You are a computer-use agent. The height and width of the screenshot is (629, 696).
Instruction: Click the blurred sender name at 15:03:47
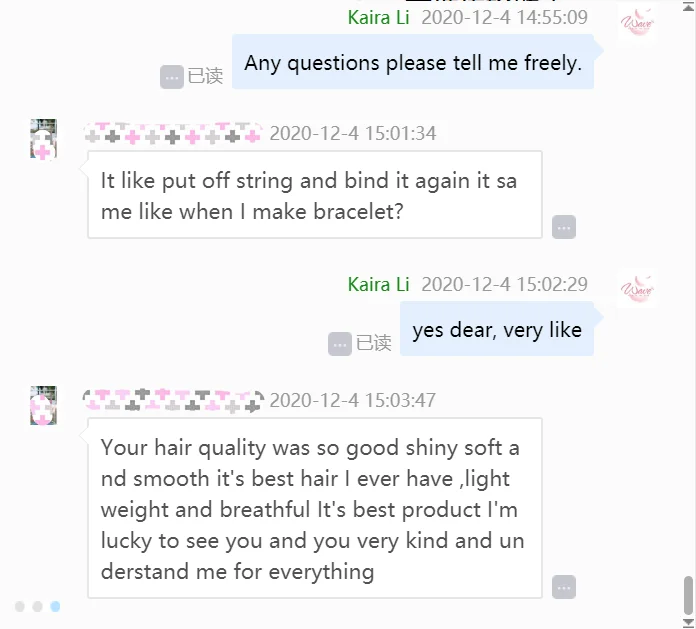pyautogui.click(x=172, y=400)
